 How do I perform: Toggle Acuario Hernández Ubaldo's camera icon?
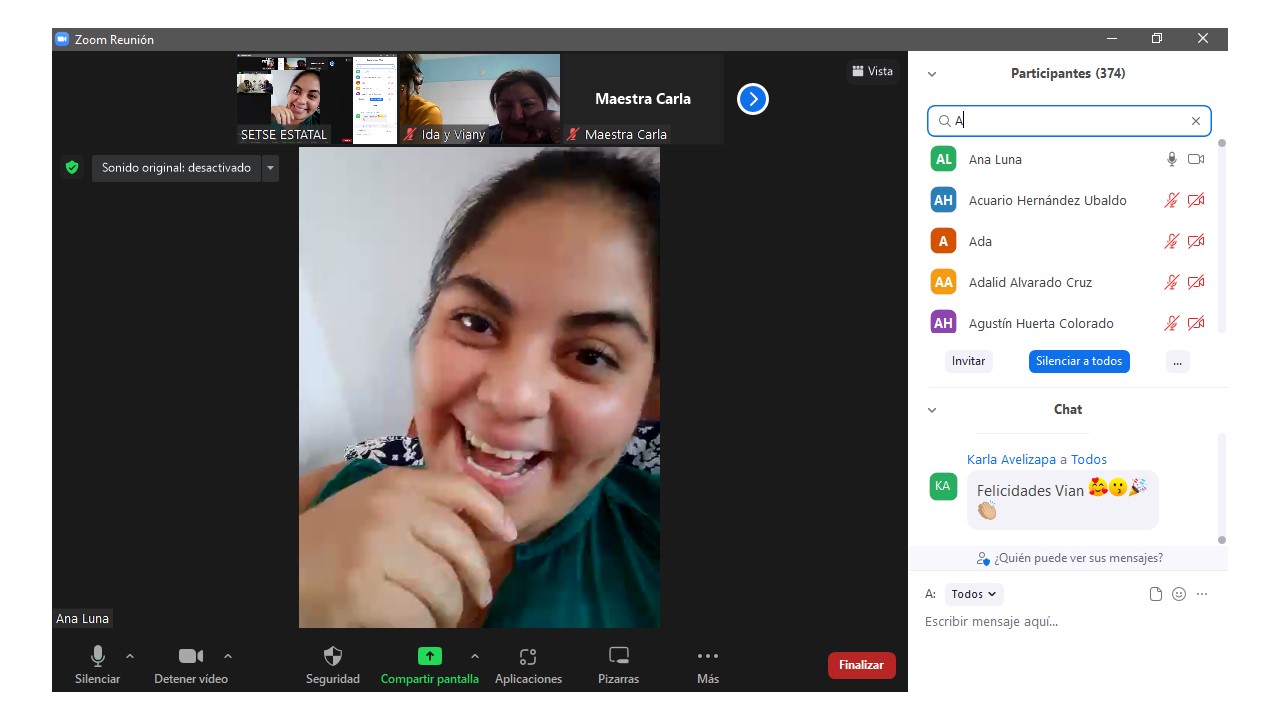click(1196, 200)
